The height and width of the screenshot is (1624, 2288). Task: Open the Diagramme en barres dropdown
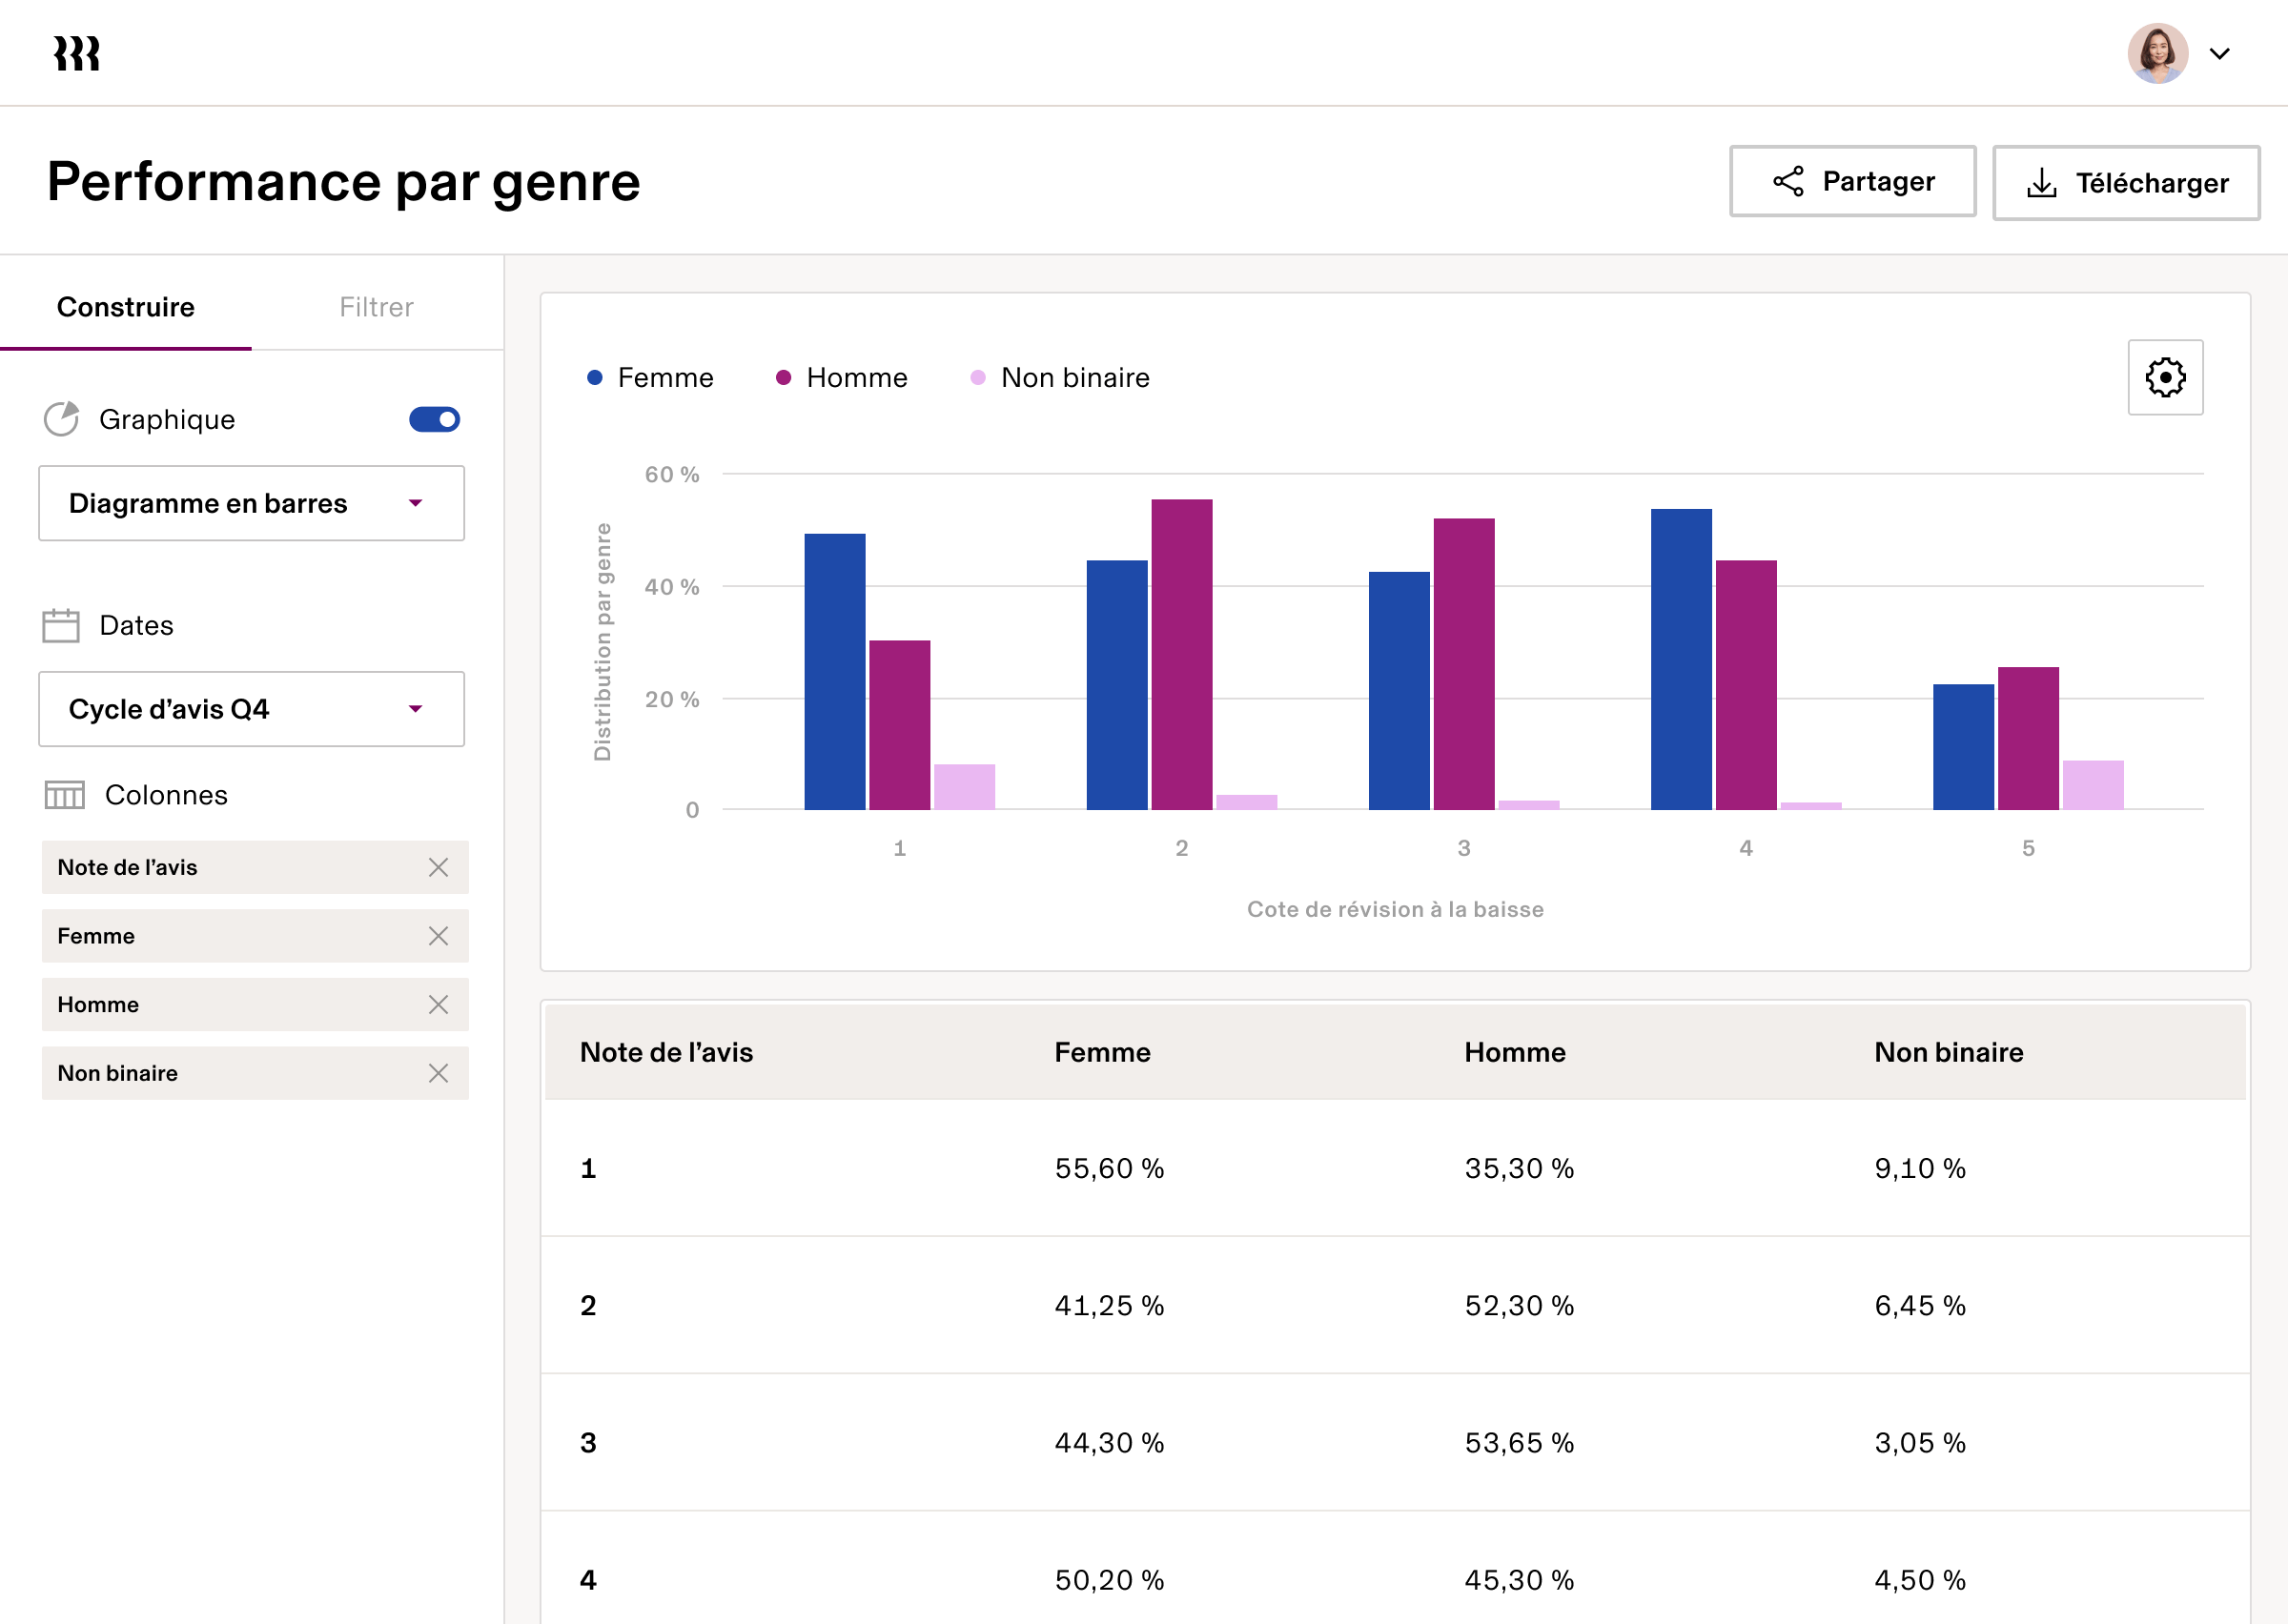tap(251, 503)
